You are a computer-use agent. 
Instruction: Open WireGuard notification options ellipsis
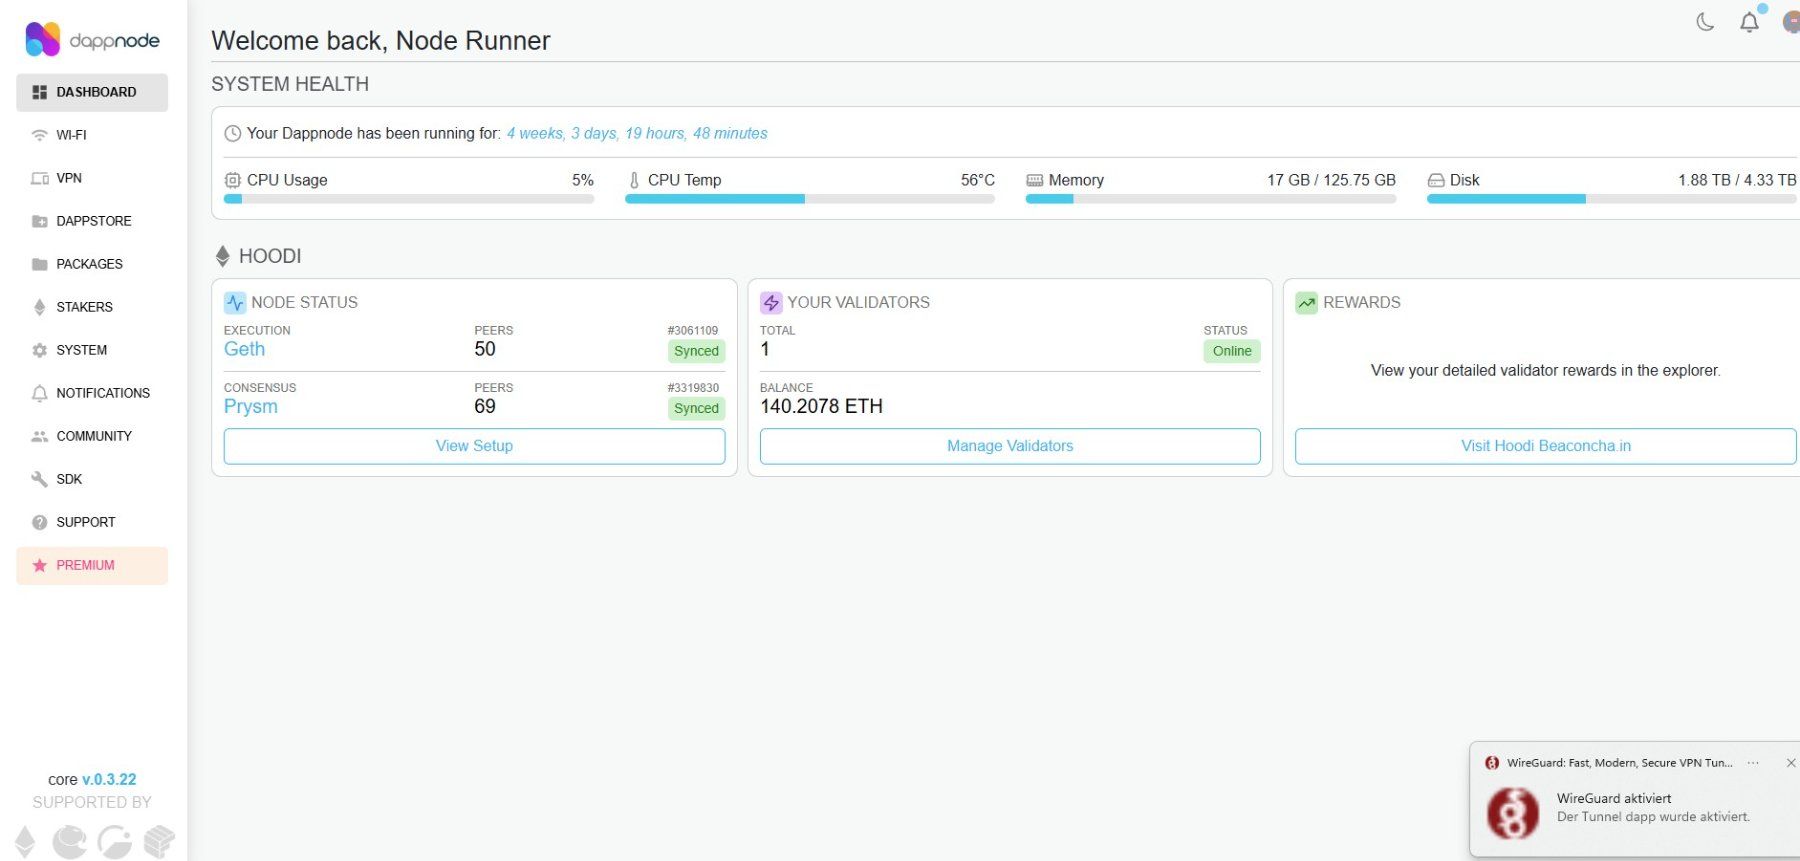pos(1753,763)
